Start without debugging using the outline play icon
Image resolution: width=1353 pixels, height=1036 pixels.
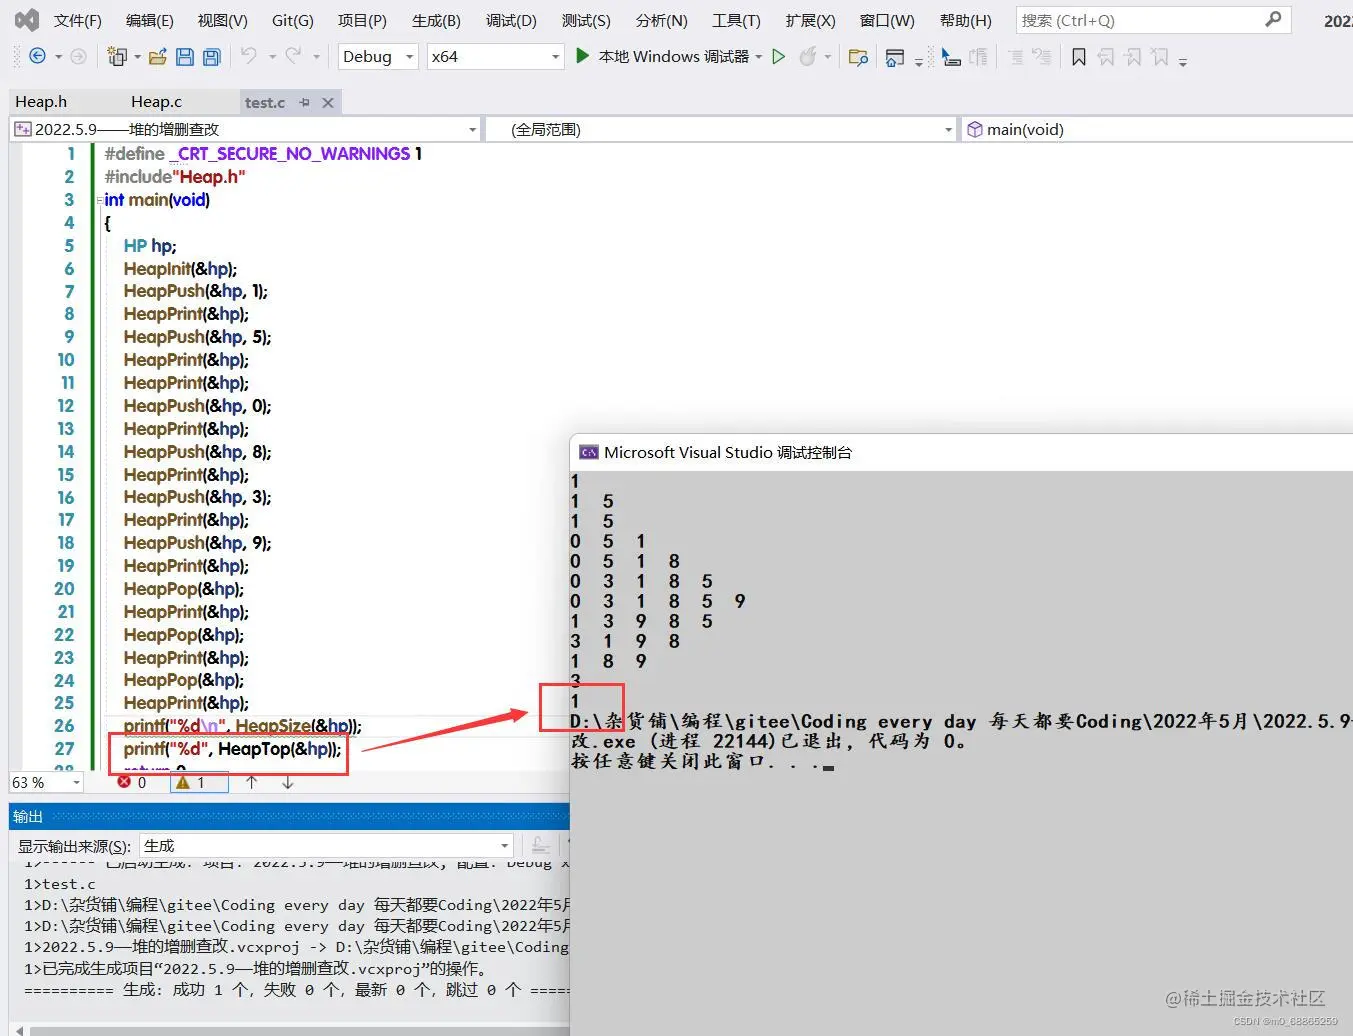click(779, 57)
